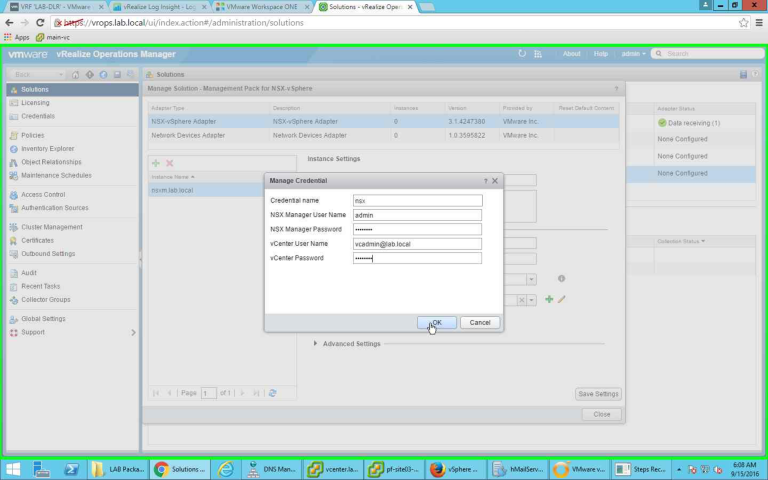Open the Back navigation dropdown
This screenshot has width=768, height=480.
coord(61,74)
